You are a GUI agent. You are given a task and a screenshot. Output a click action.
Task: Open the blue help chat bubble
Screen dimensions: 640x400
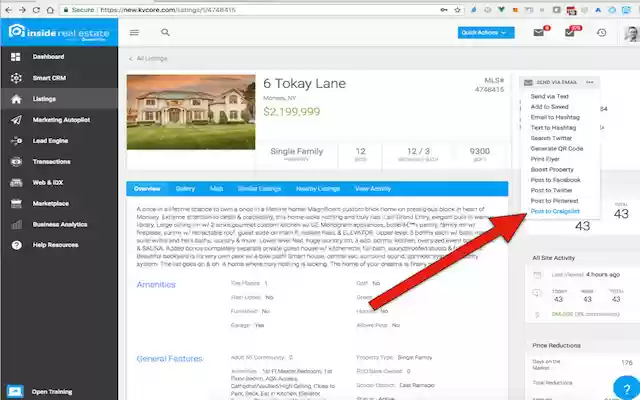coord(627,388)
